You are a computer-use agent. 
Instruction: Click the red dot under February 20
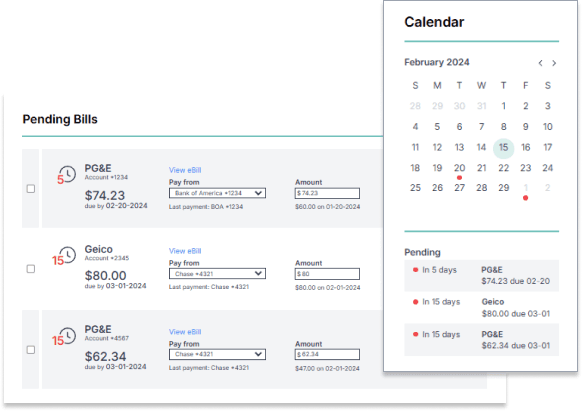459,177
